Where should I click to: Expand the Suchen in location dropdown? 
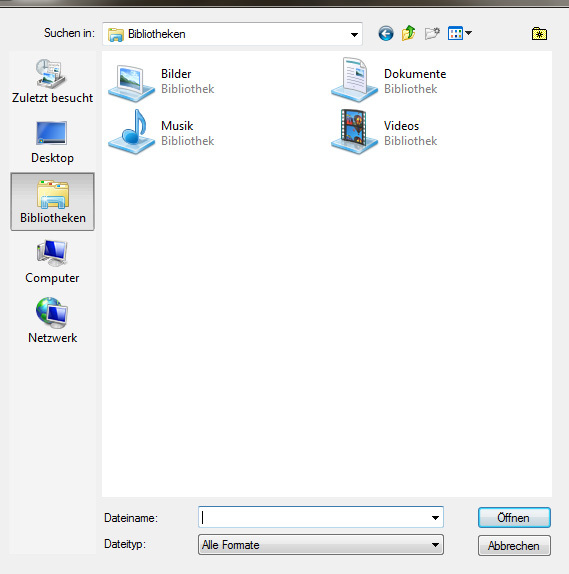tap(354, 34)
